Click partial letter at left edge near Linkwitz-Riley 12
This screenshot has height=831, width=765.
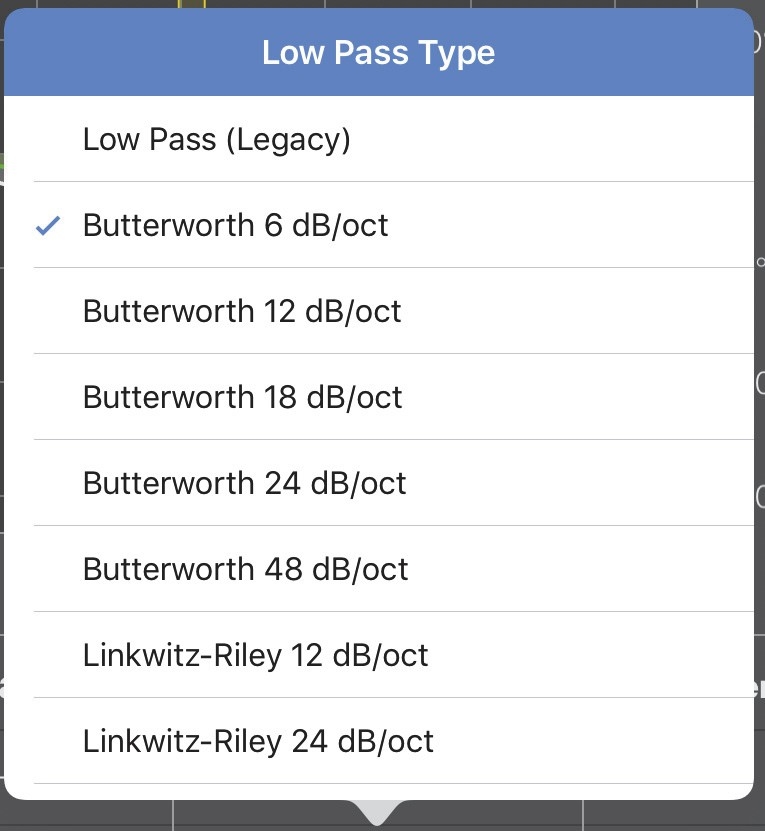tap(2, 688)
